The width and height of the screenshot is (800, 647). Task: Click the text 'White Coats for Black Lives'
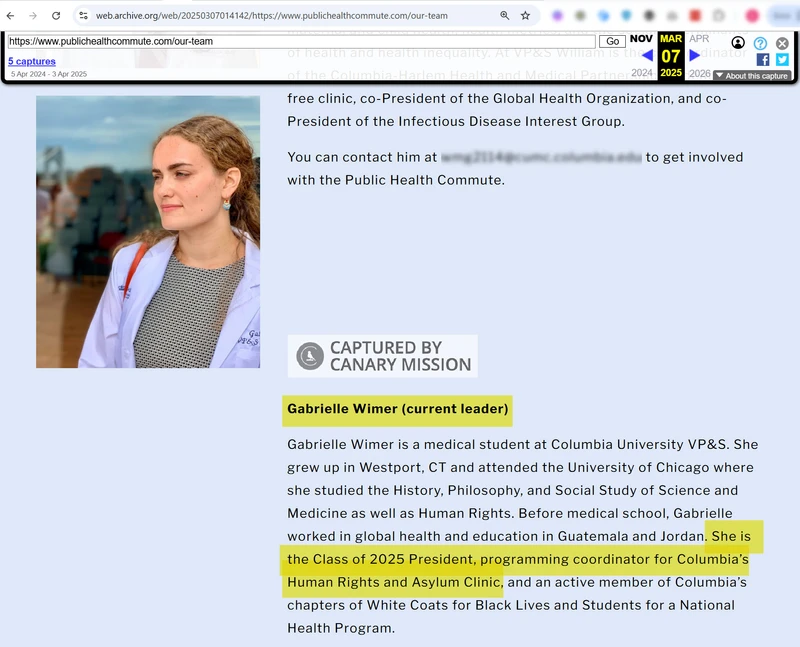coord(458,605)
